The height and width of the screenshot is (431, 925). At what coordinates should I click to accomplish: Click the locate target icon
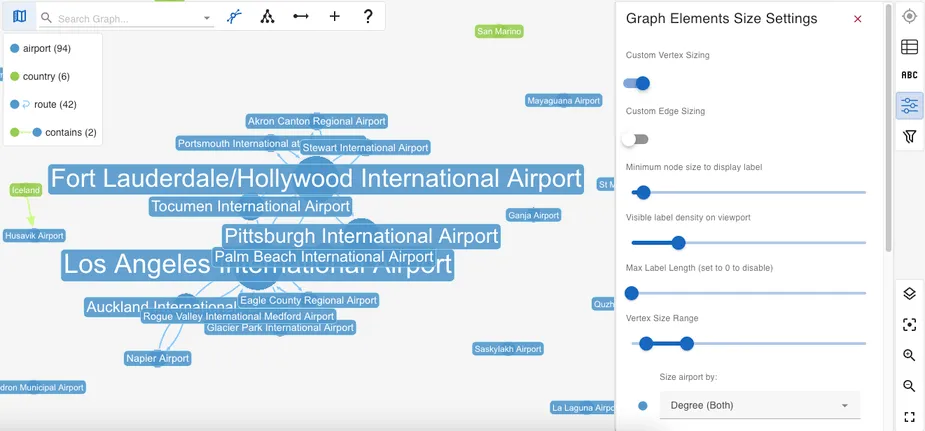coord(909,16)
